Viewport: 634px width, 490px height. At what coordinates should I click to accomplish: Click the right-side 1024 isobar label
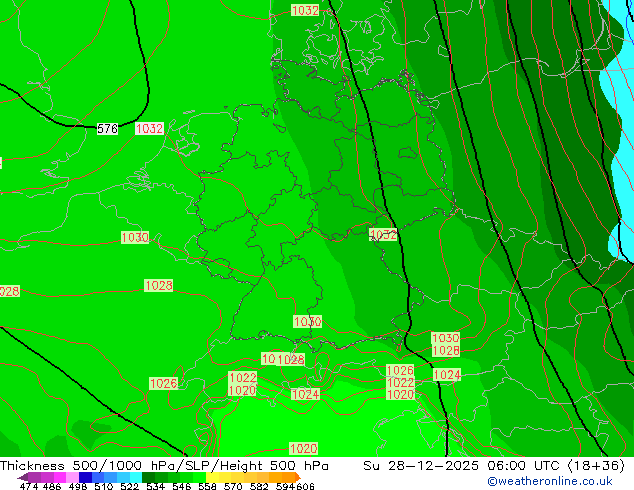point(447,375)
